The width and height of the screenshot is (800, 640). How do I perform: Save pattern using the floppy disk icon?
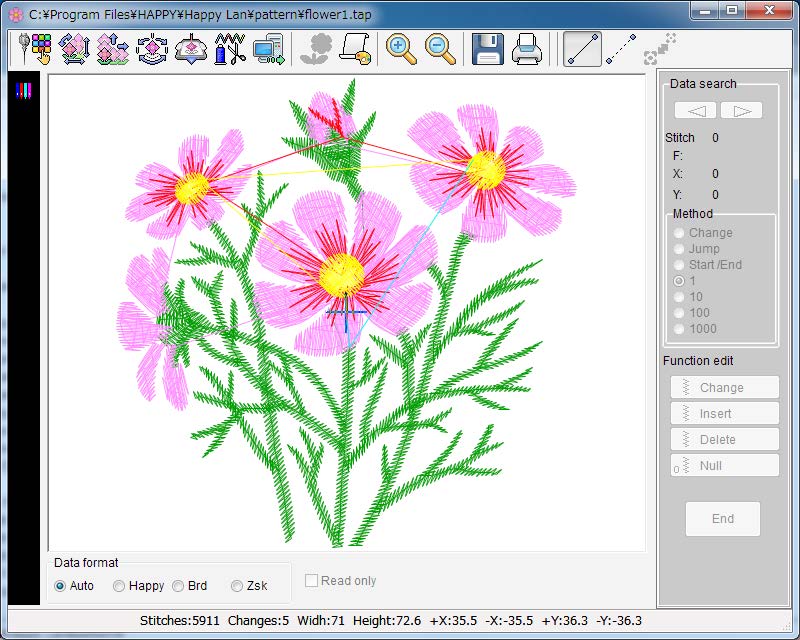pos(487,48)
